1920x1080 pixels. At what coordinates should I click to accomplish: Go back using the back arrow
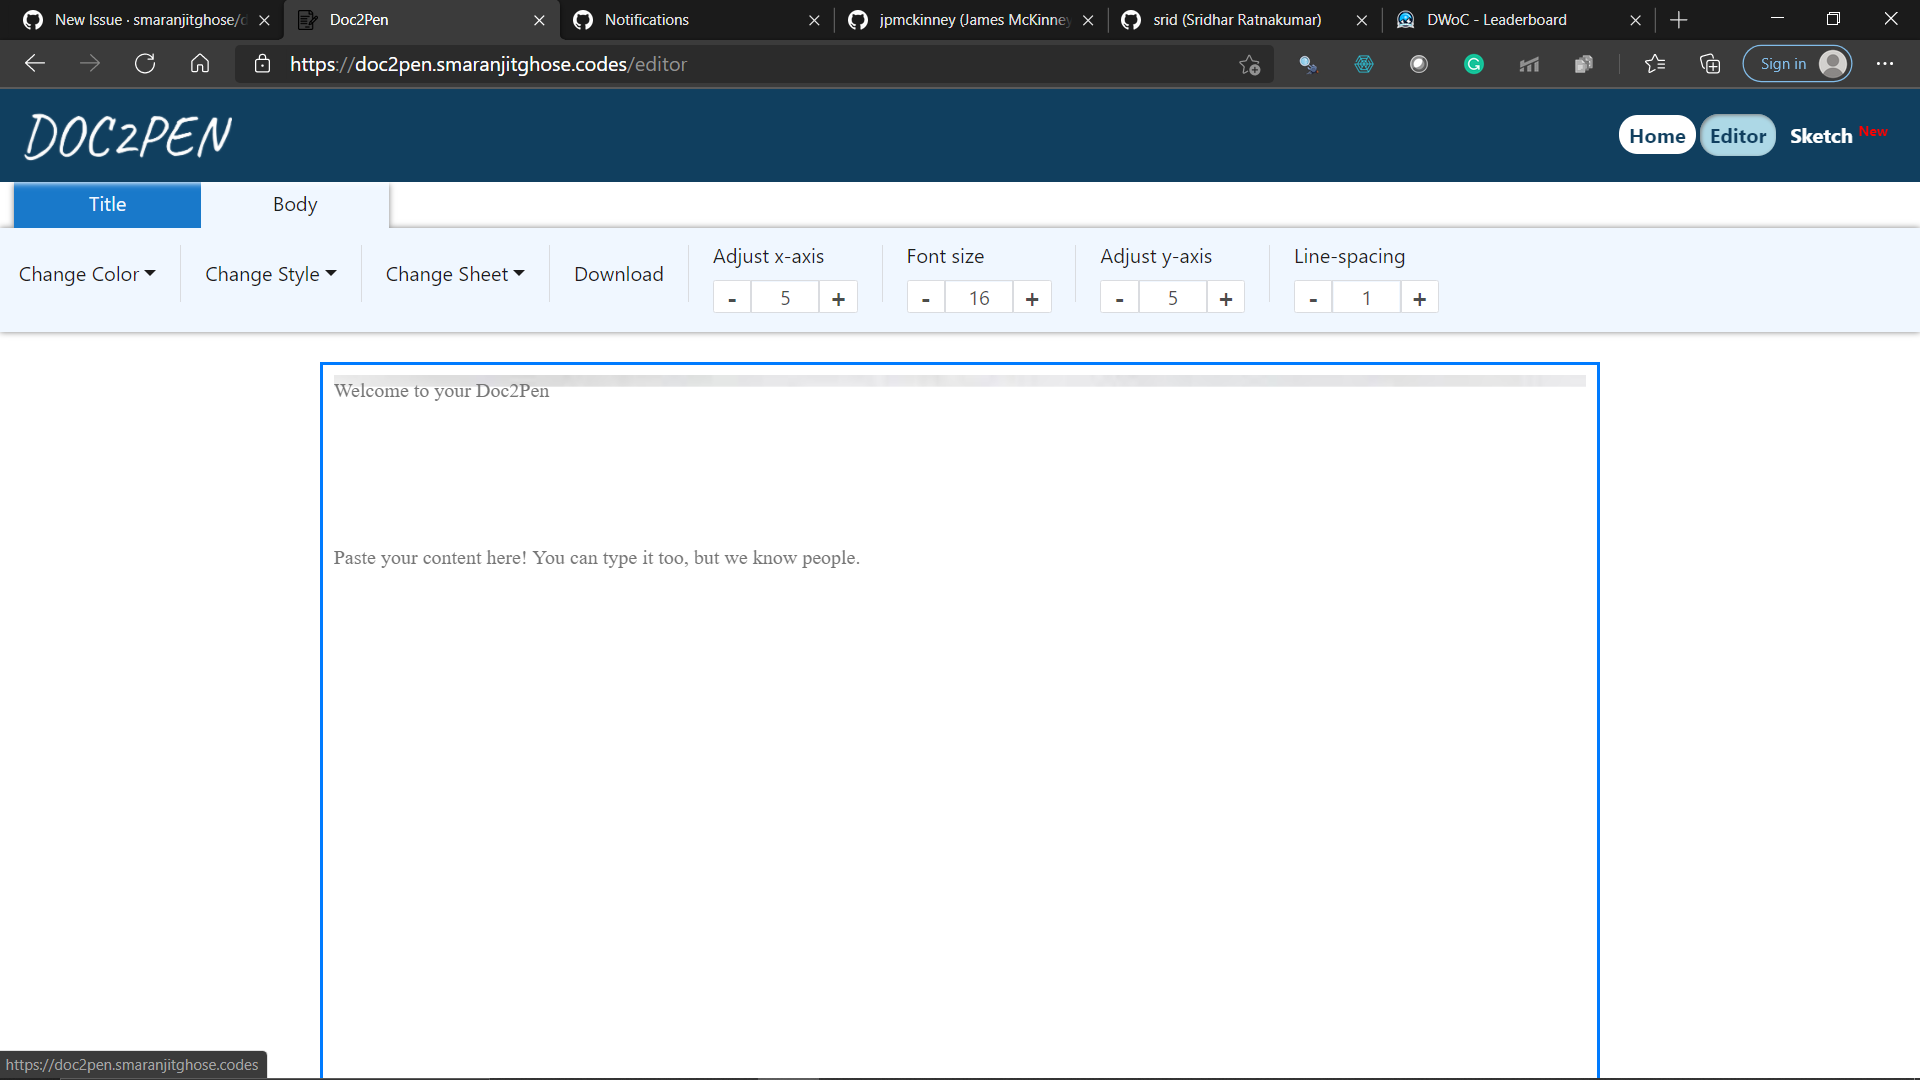pyautogui.click(x=35, y=63)
